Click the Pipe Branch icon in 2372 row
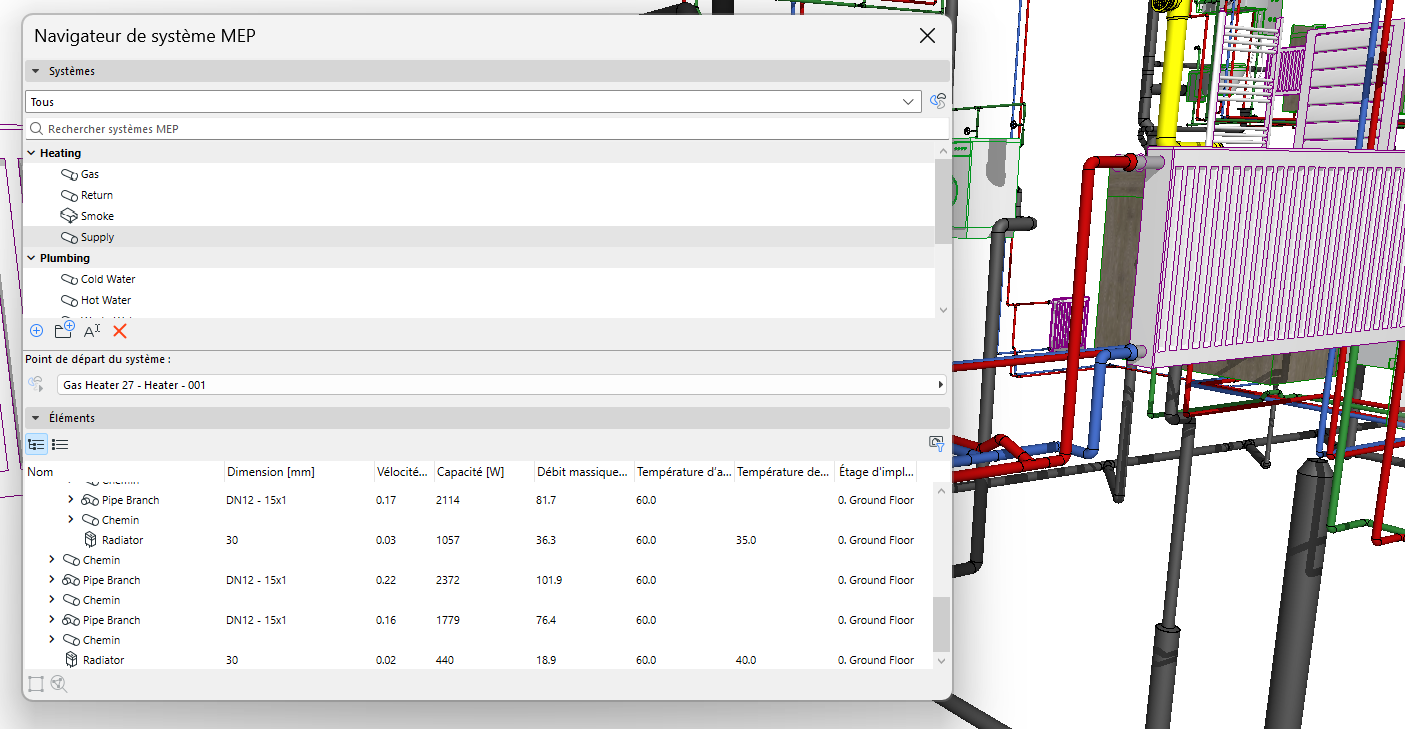The image size is (1405, 729). click(71, 580)
